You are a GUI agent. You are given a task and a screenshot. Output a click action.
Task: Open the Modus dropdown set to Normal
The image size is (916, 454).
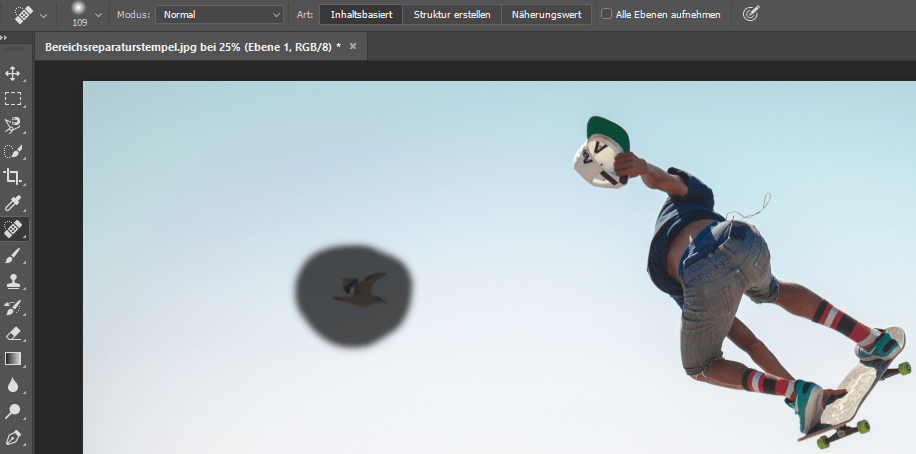[x=219, y=15]
